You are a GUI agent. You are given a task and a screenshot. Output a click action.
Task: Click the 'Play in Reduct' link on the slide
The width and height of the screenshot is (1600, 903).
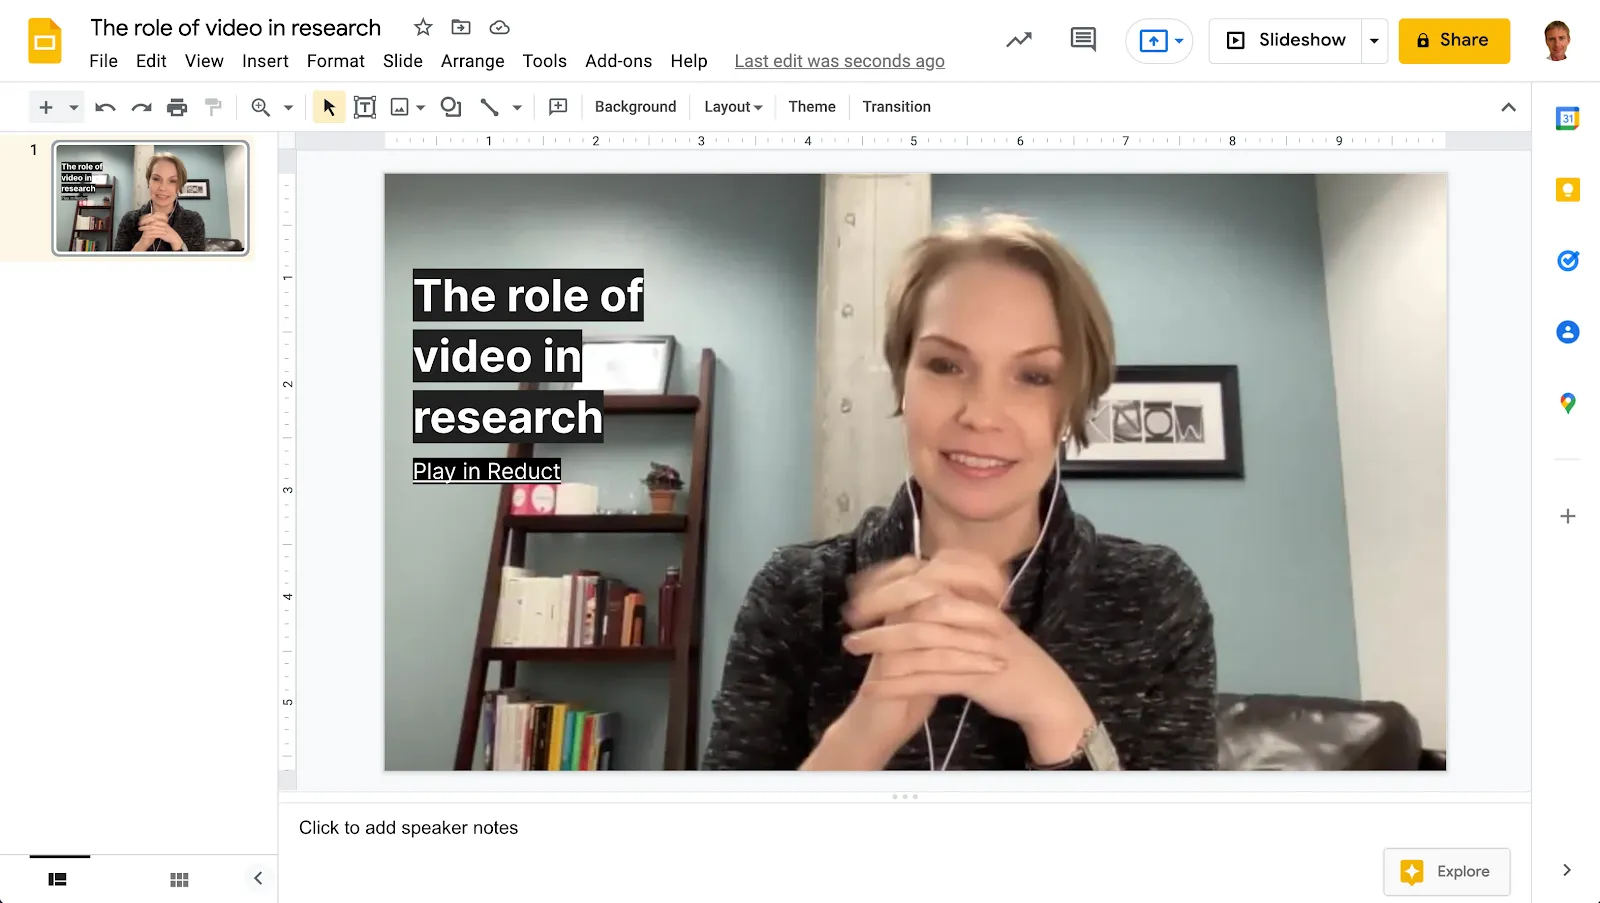487,471
